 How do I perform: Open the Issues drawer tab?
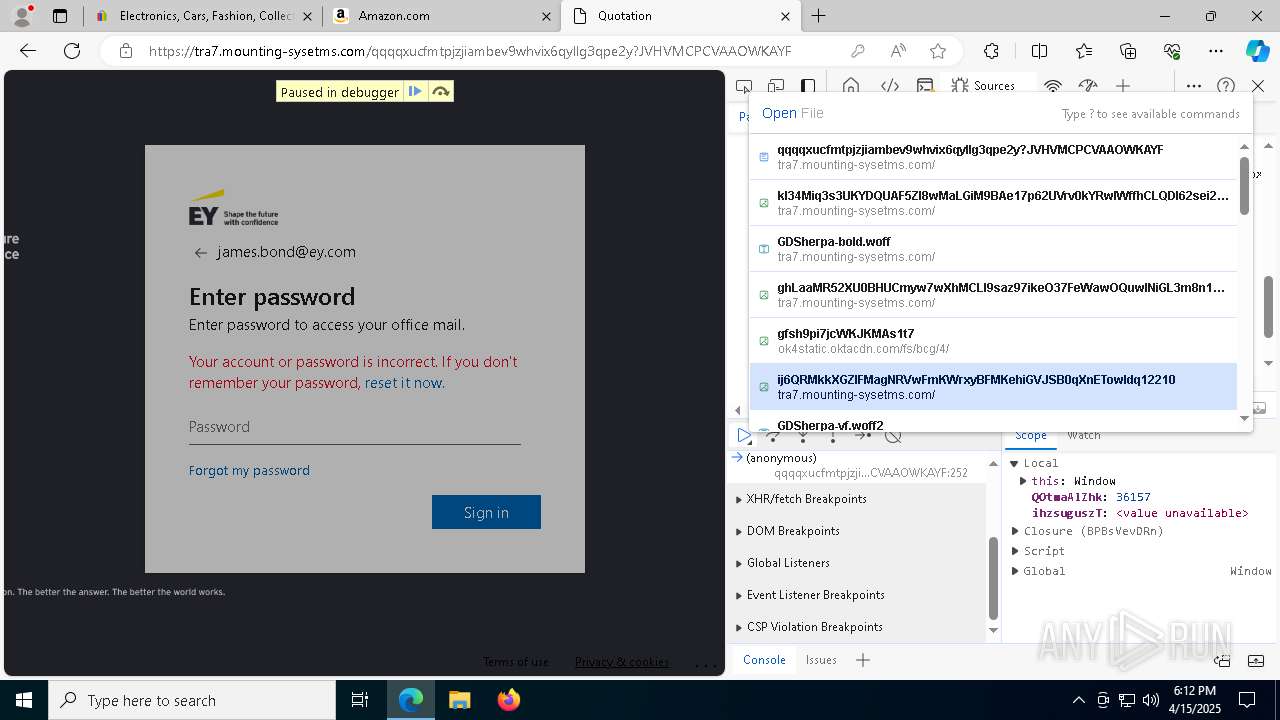[x=821, y=660]
